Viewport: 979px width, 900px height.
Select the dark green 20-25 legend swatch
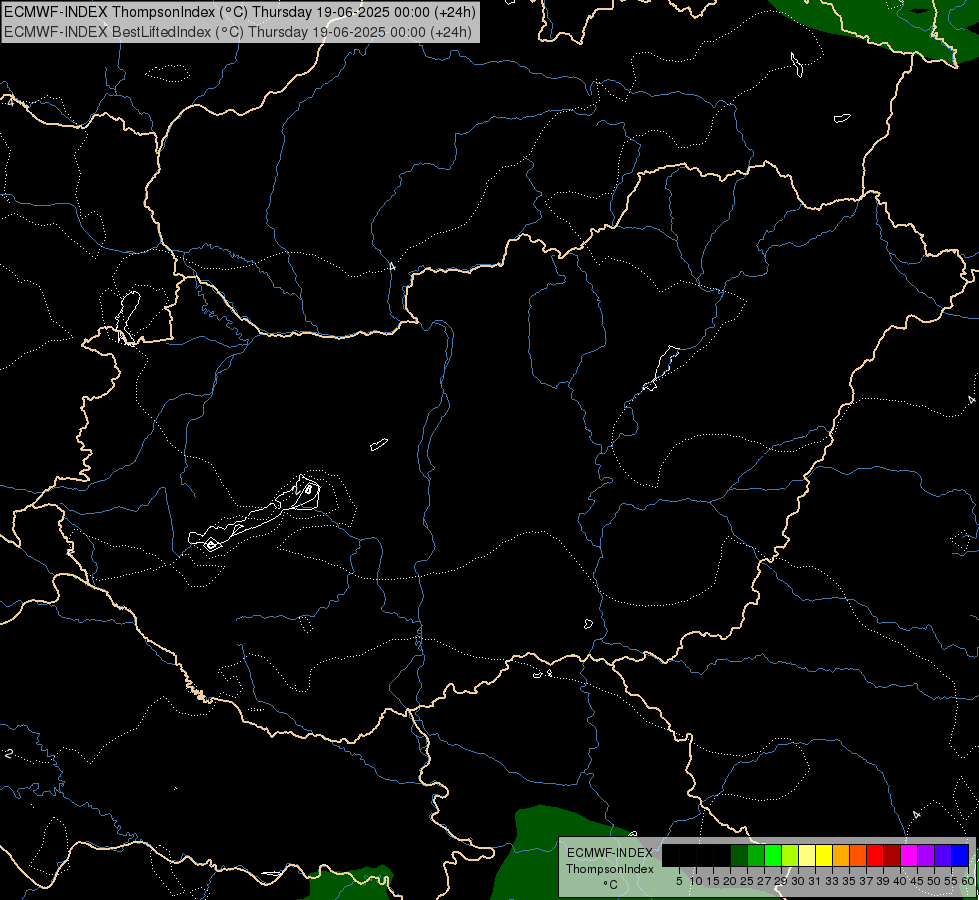pyautogui.click(x=739, y=855)
